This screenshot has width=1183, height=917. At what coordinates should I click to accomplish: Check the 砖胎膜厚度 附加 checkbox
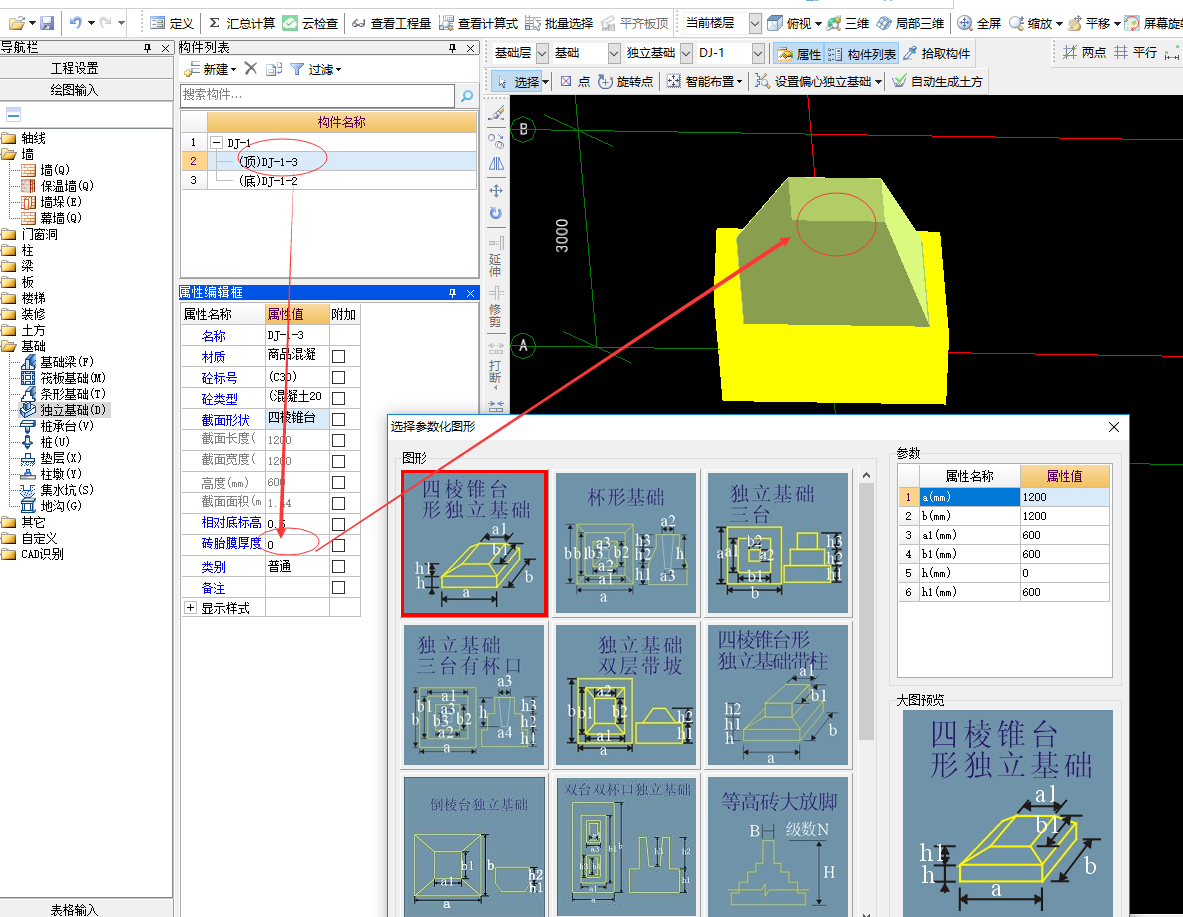[x=339, y=545]
